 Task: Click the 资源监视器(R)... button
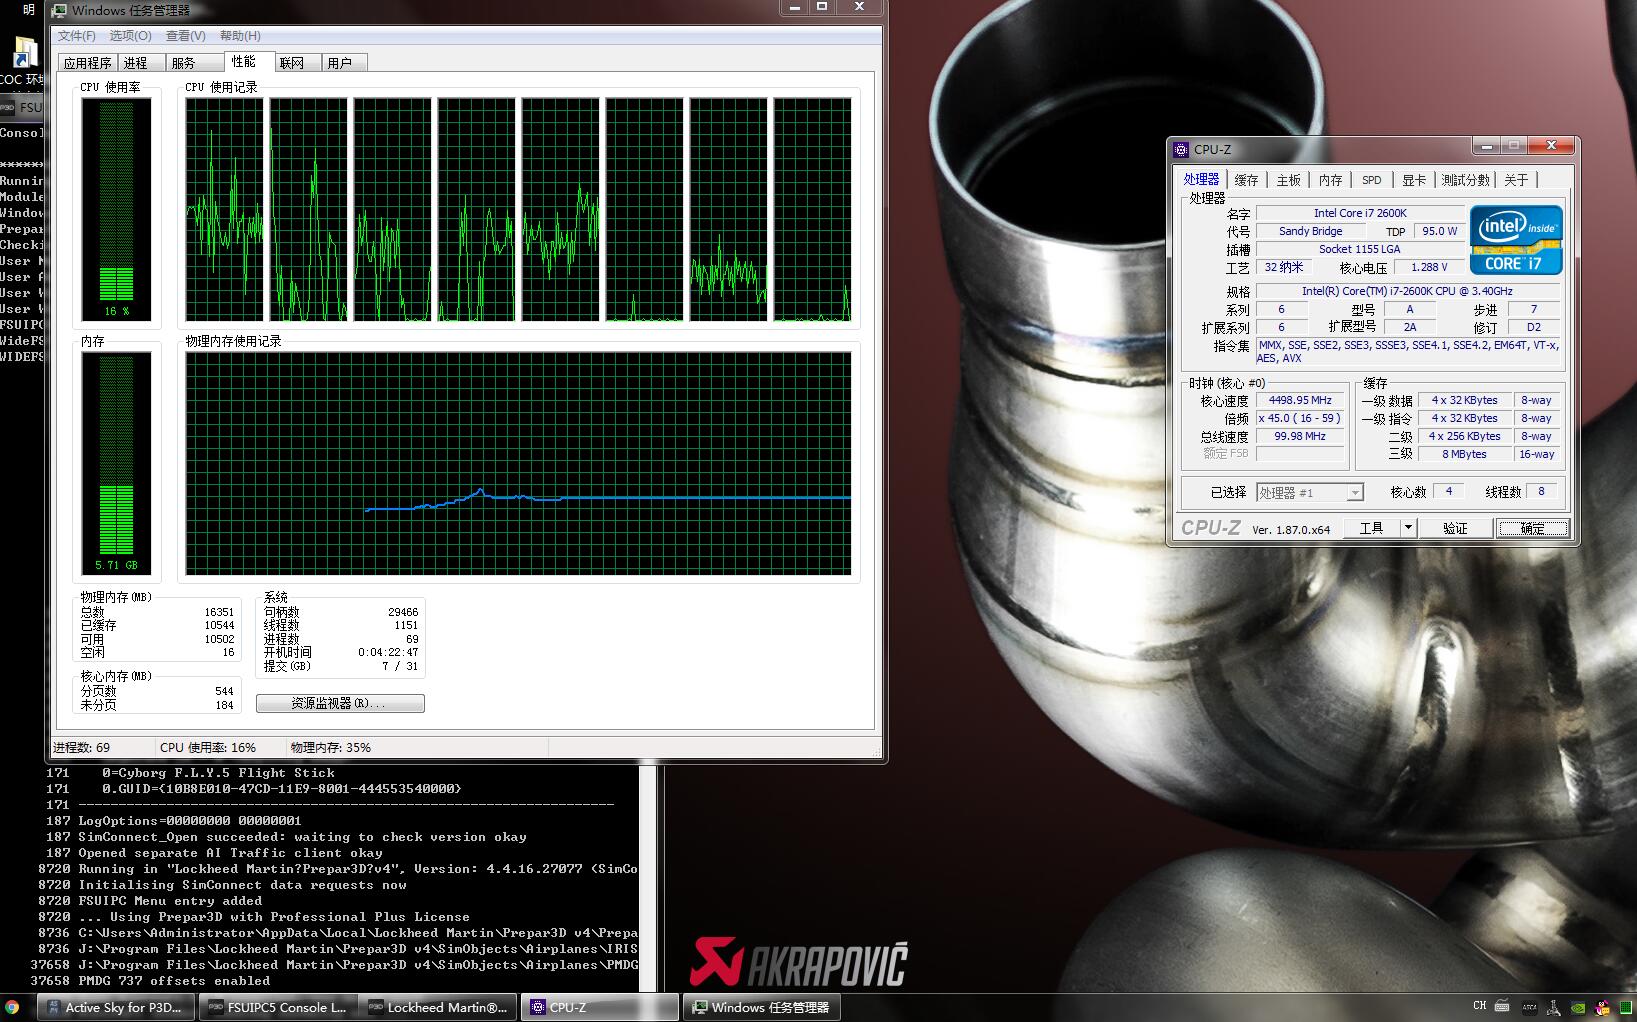[339, 704]
